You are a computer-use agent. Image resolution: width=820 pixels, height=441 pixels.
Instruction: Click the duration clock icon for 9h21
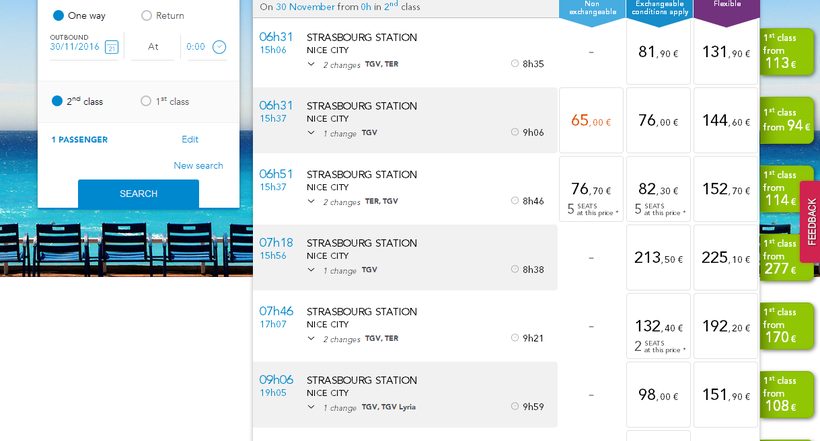click(515, 338)
